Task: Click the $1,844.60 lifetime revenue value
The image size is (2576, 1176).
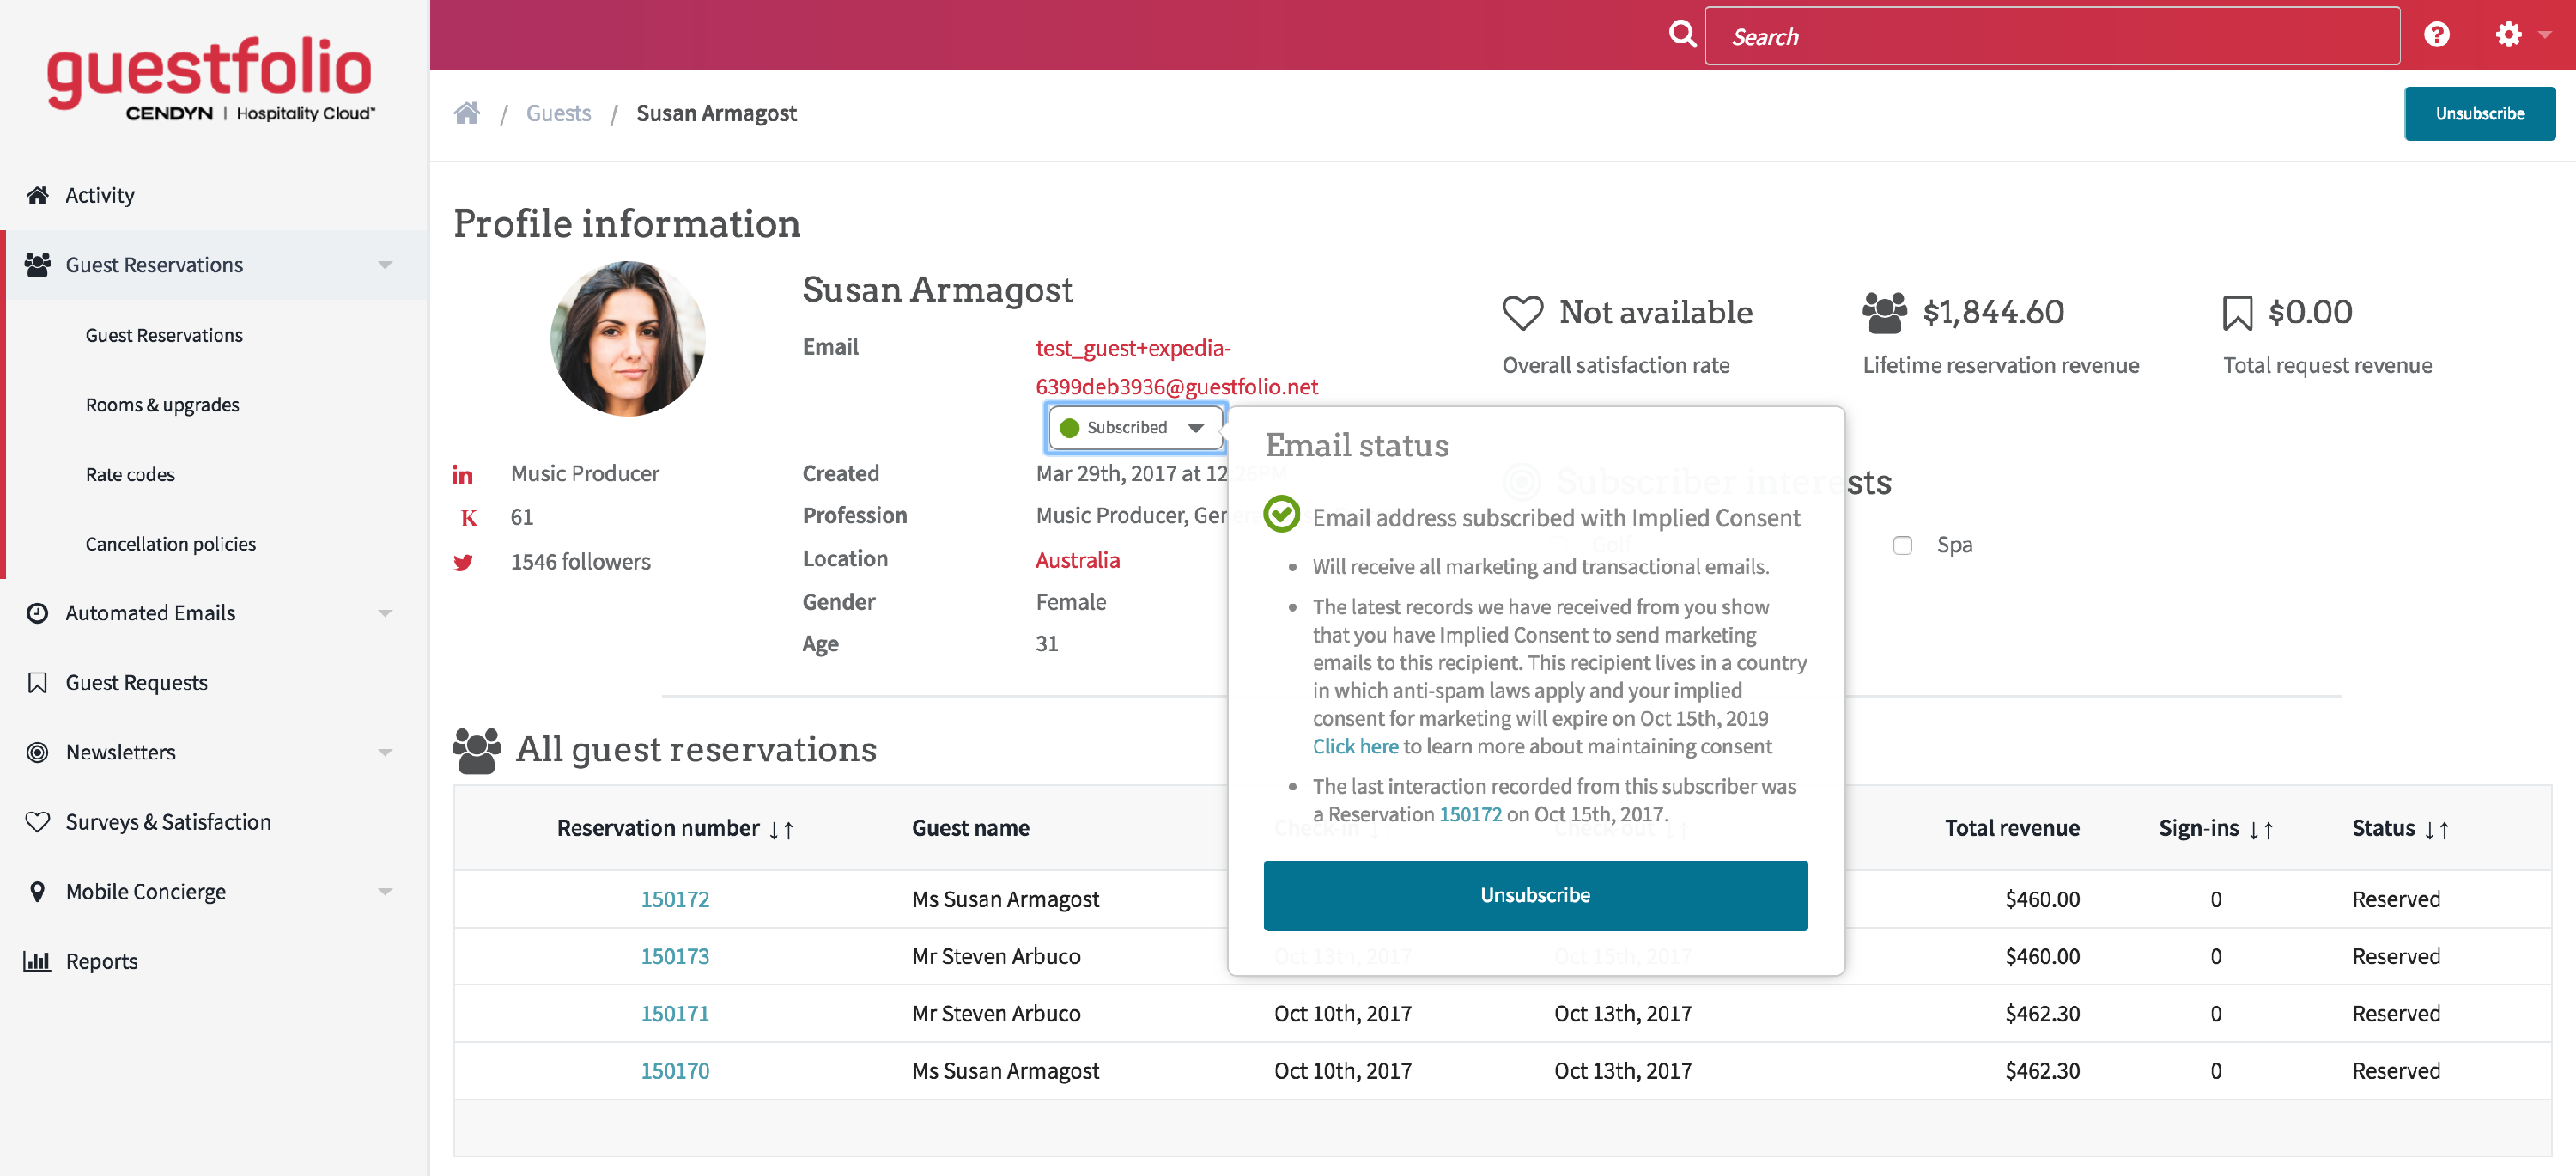Action: pos(1993,312)
